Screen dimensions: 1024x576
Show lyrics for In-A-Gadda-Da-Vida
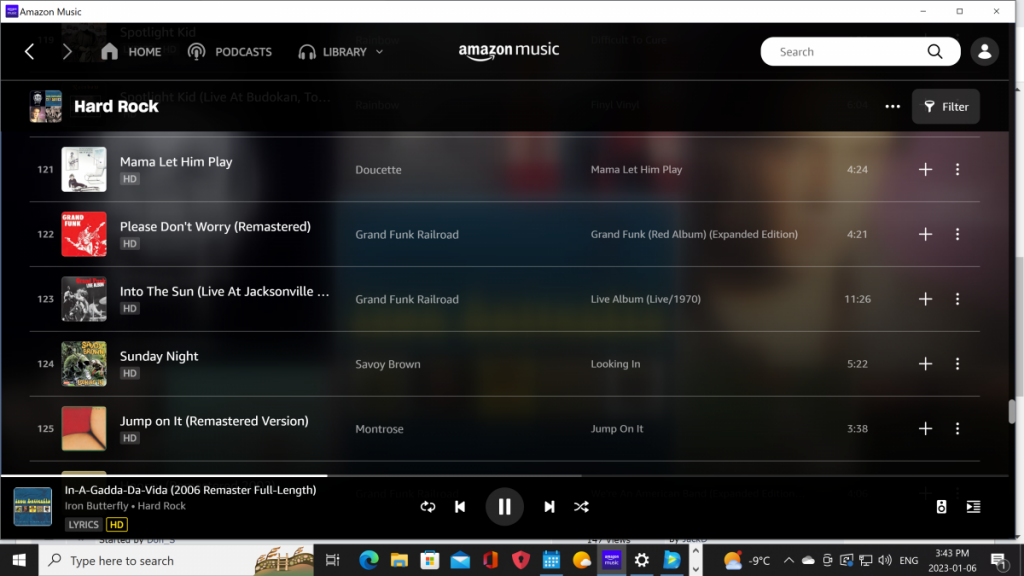pyautogui.click(x=84, y=524)
